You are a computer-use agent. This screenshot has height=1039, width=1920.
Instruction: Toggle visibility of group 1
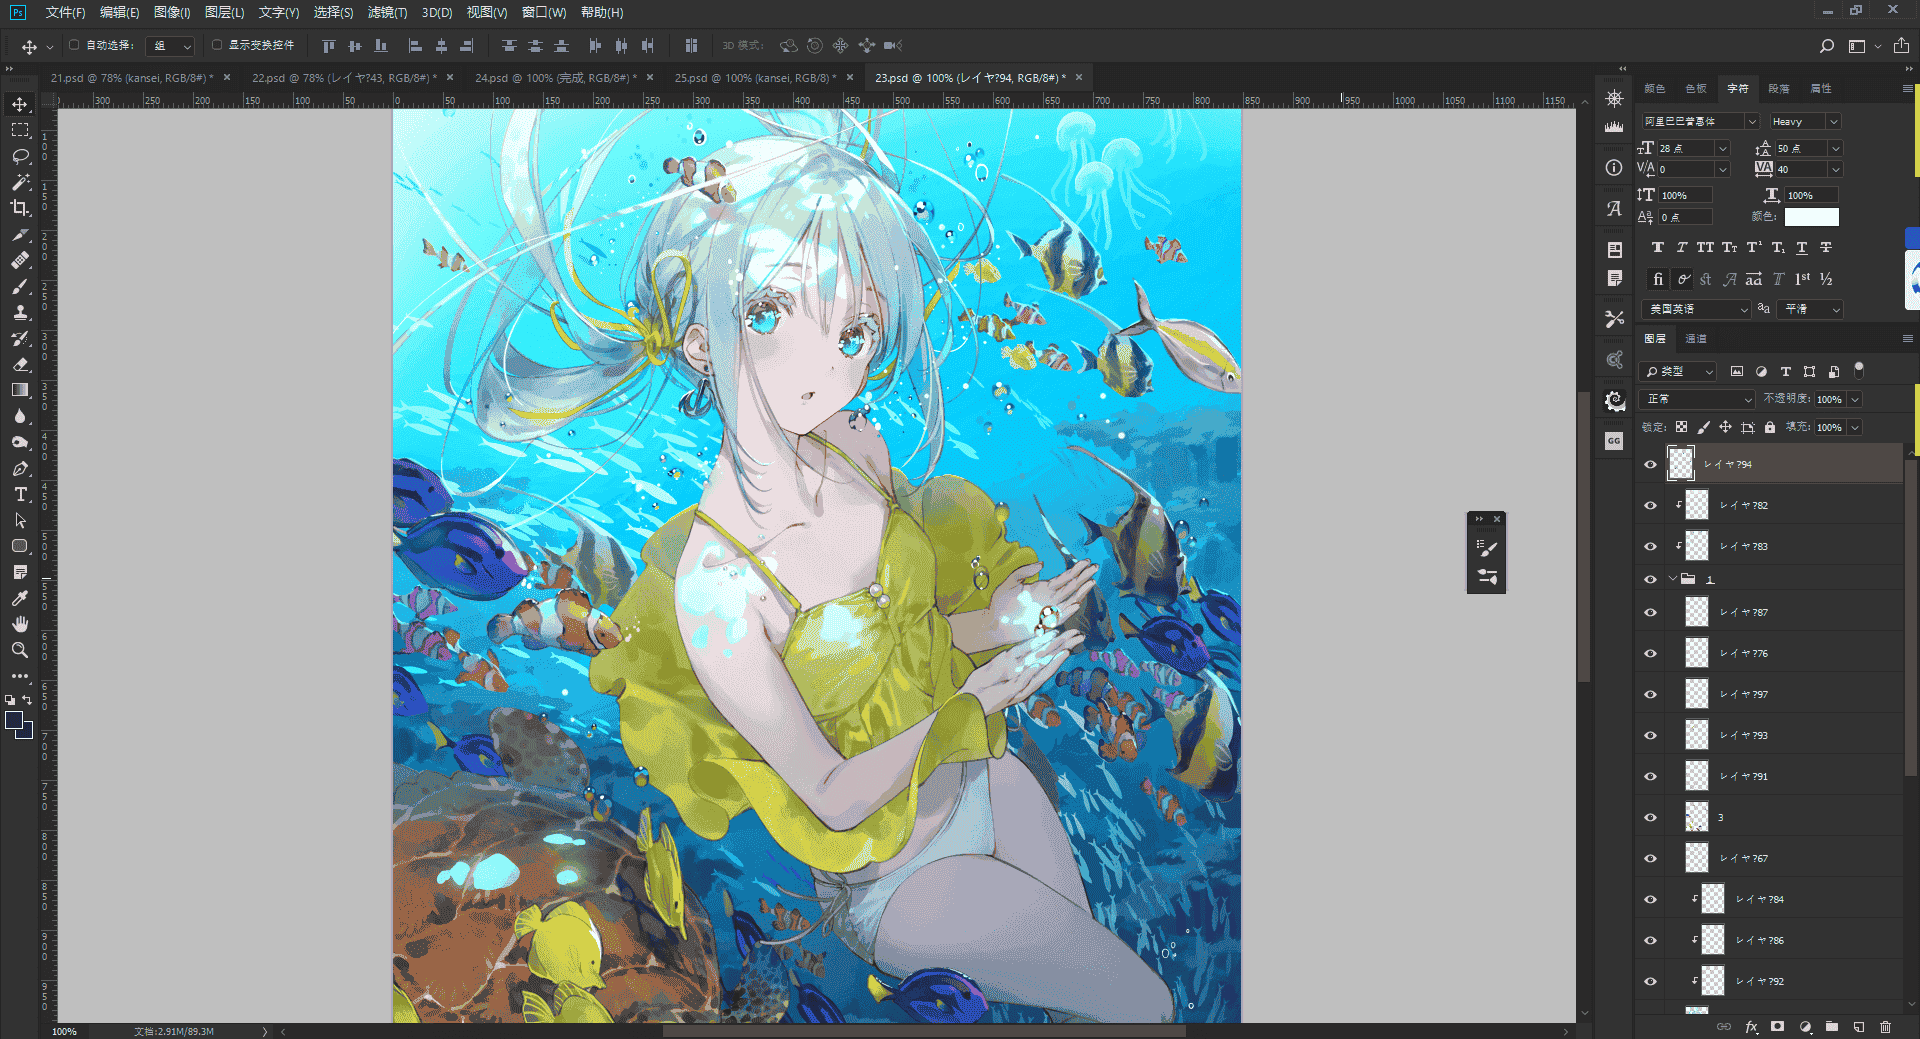click(1650, 579)
